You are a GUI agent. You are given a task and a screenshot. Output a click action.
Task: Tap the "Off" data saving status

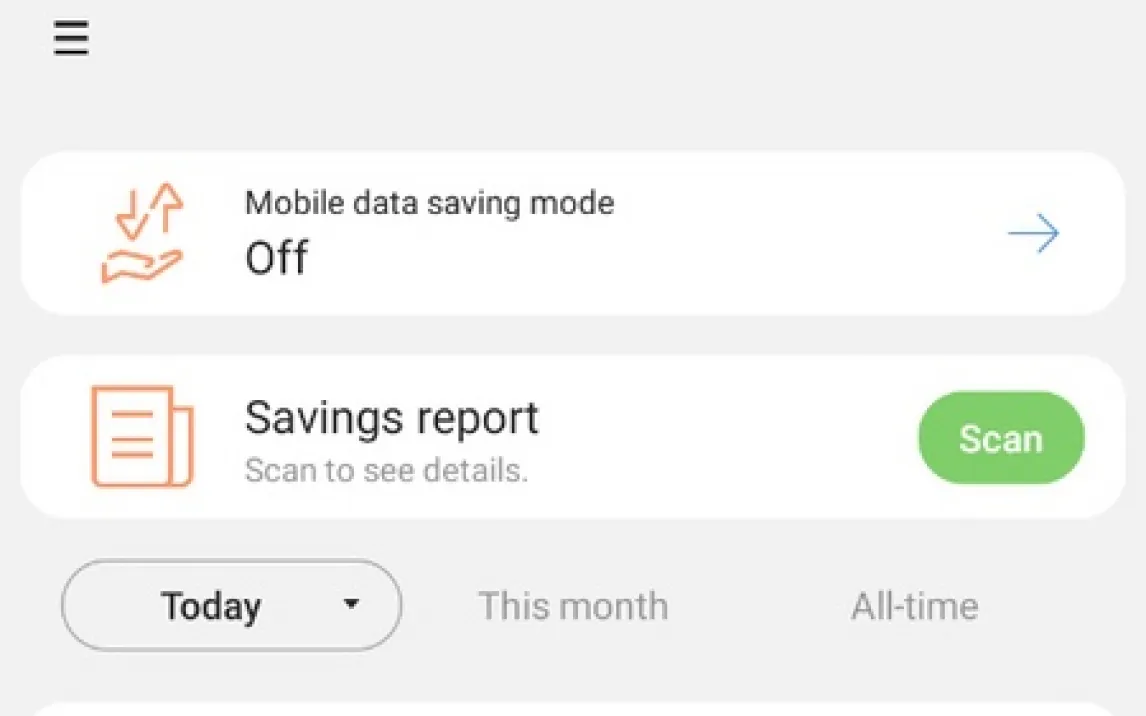pyautogui.click(x=277, y=258)
